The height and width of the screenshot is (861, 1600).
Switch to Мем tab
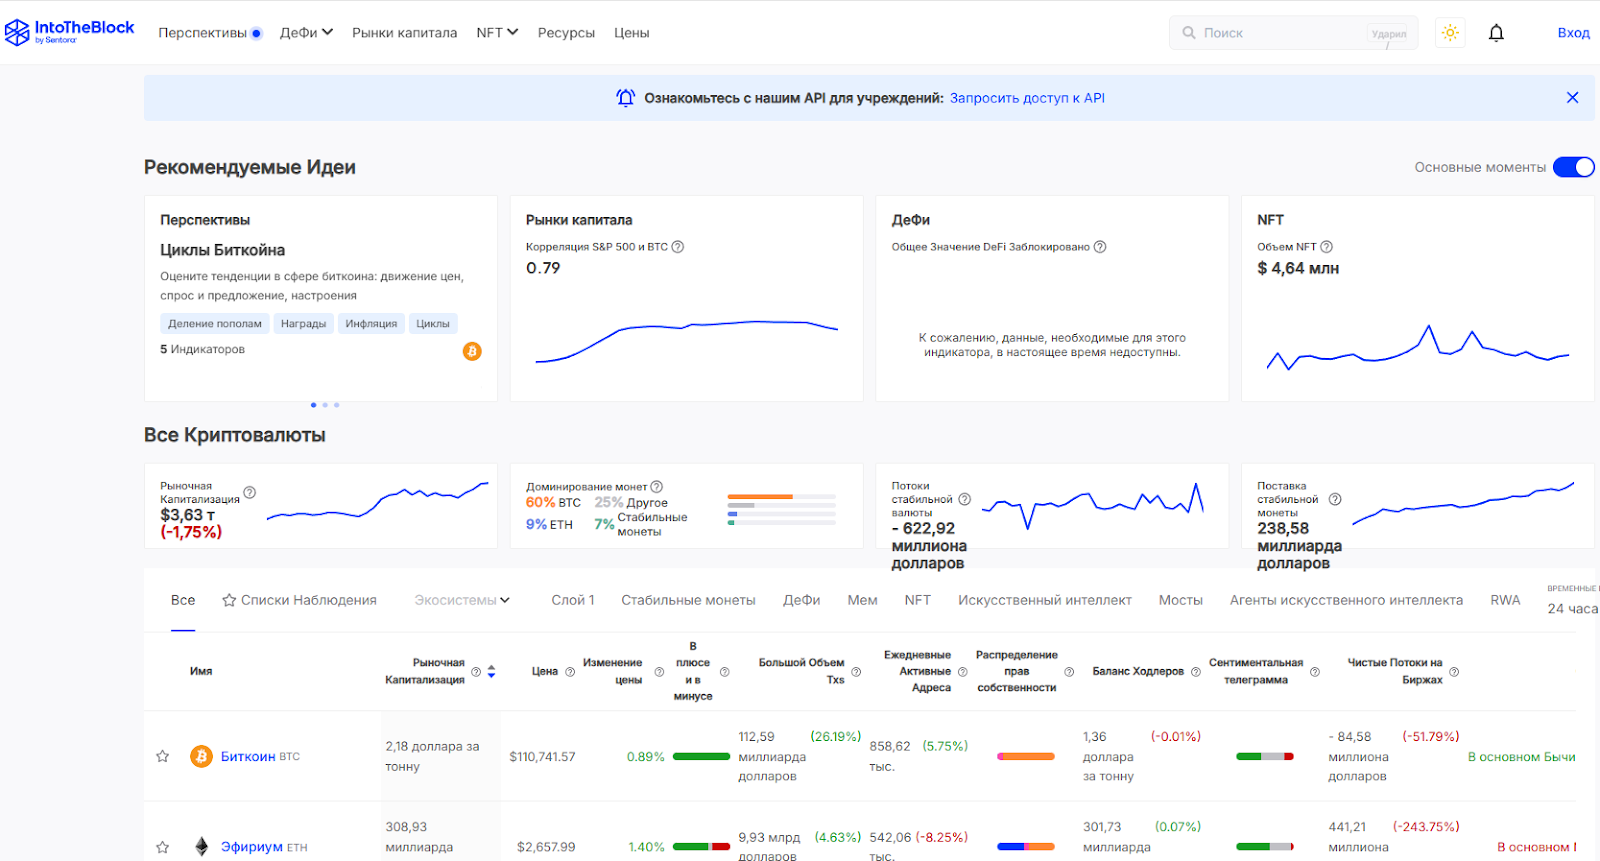click(862, 600)
